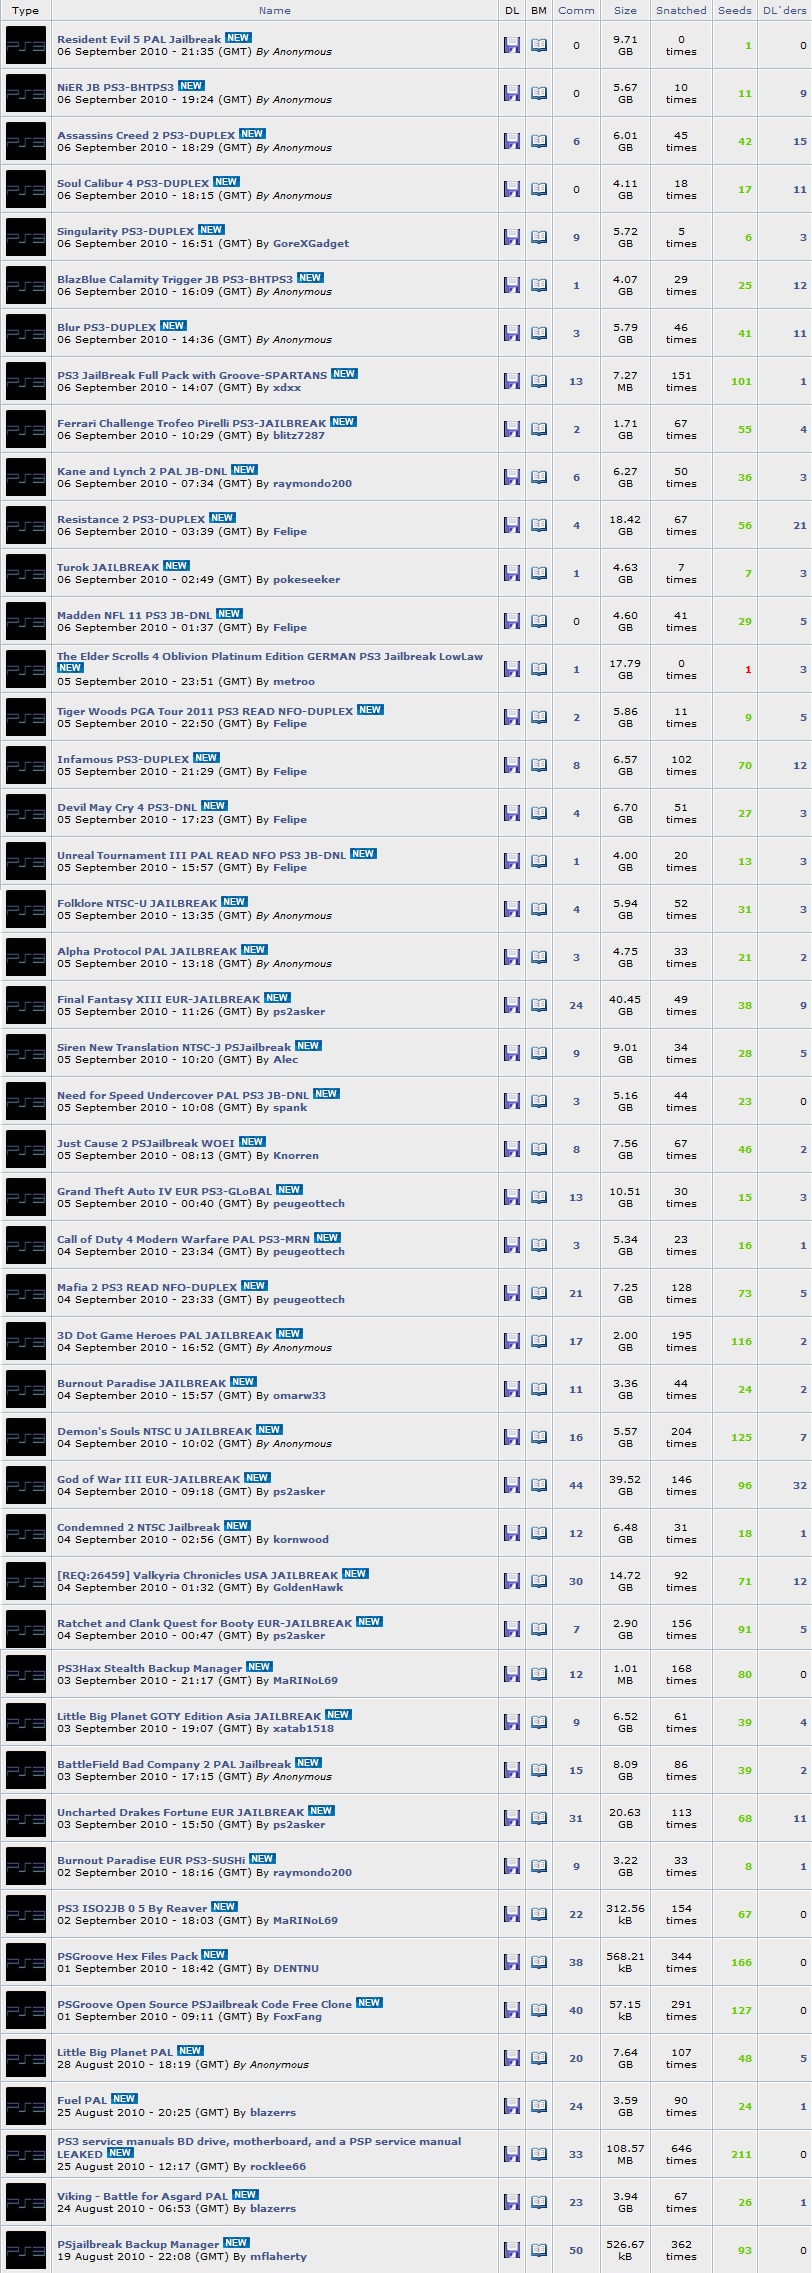Open Viking - Battle for Asgard PAL

coord(142,2196)
